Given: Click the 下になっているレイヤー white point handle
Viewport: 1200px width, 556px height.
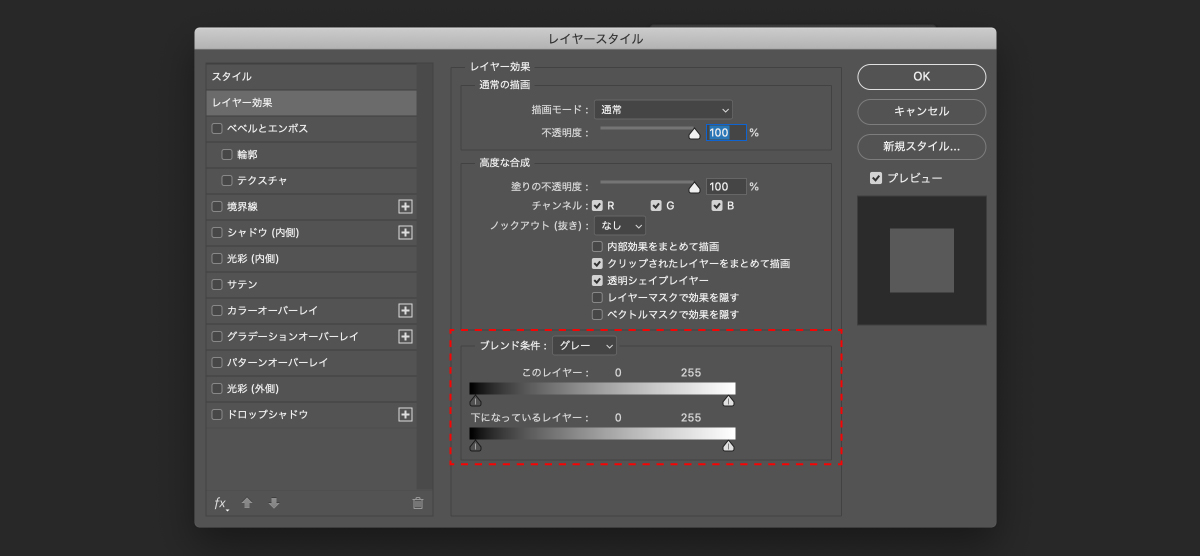Looking at the screenshot, I should (729, 446).
